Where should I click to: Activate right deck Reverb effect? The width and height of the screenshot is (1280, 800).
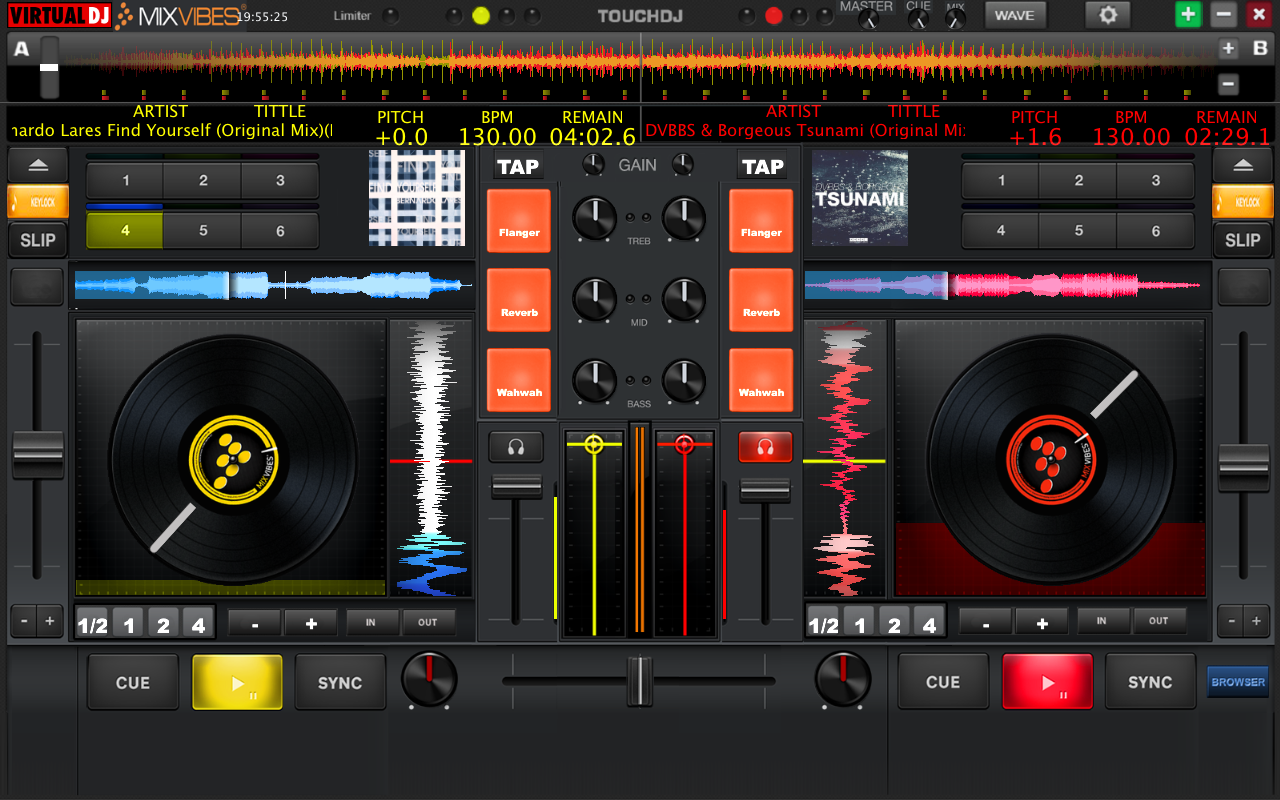(761, 301)
